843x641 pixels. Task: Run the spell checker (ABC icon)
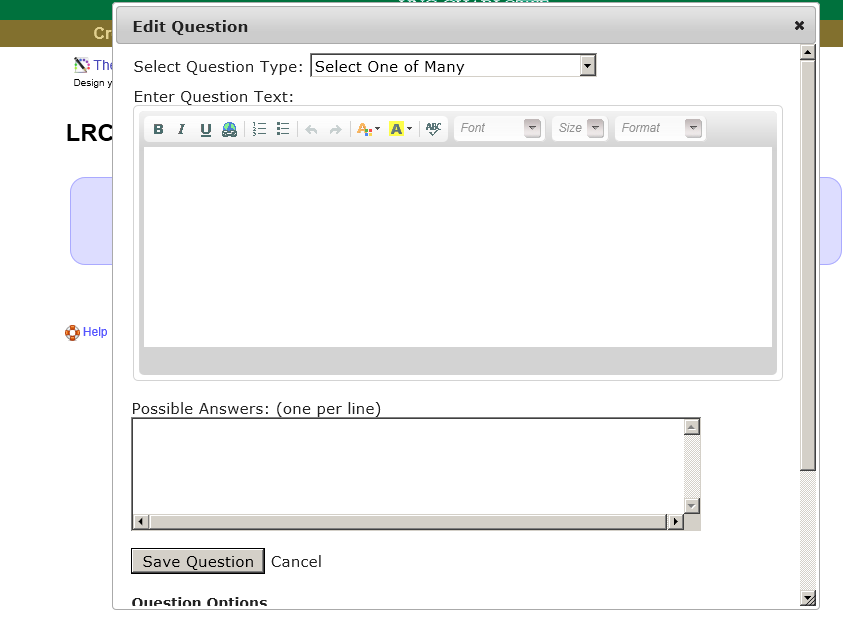(x=433, y=129)
